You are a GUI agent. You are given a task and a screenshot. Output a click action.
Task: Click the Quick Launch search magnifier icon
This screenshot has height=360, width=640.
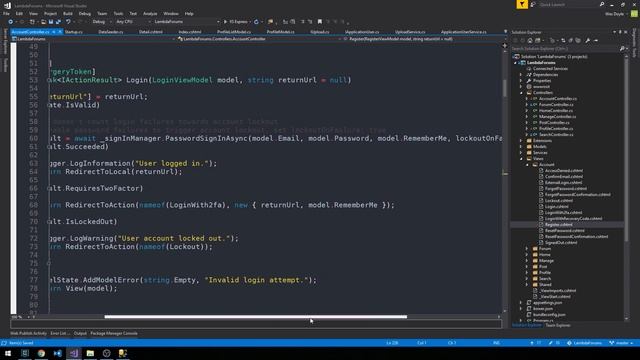pos(602,4)
